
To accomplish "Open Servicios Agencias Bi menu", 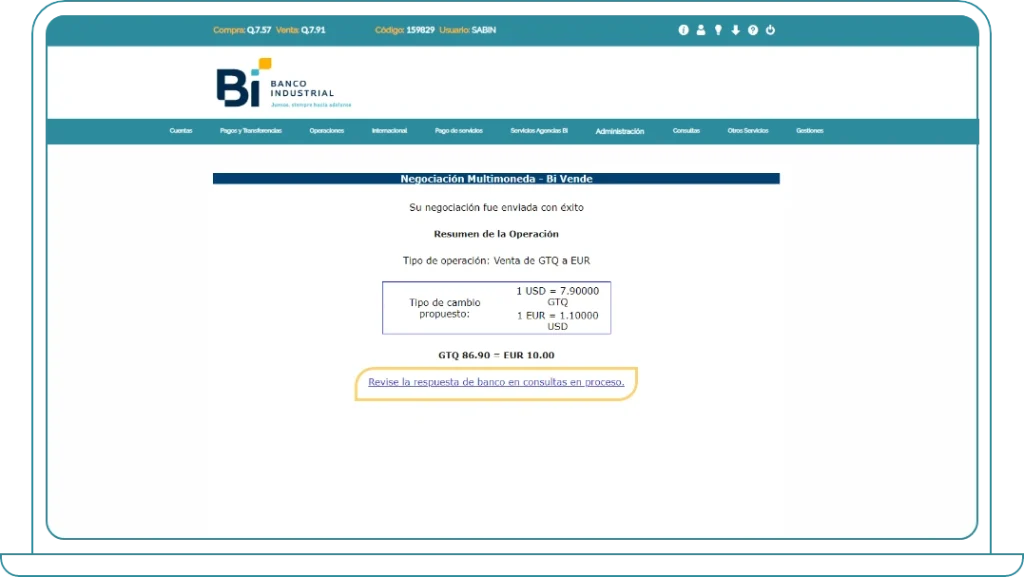I will click(x=539, y=131).
